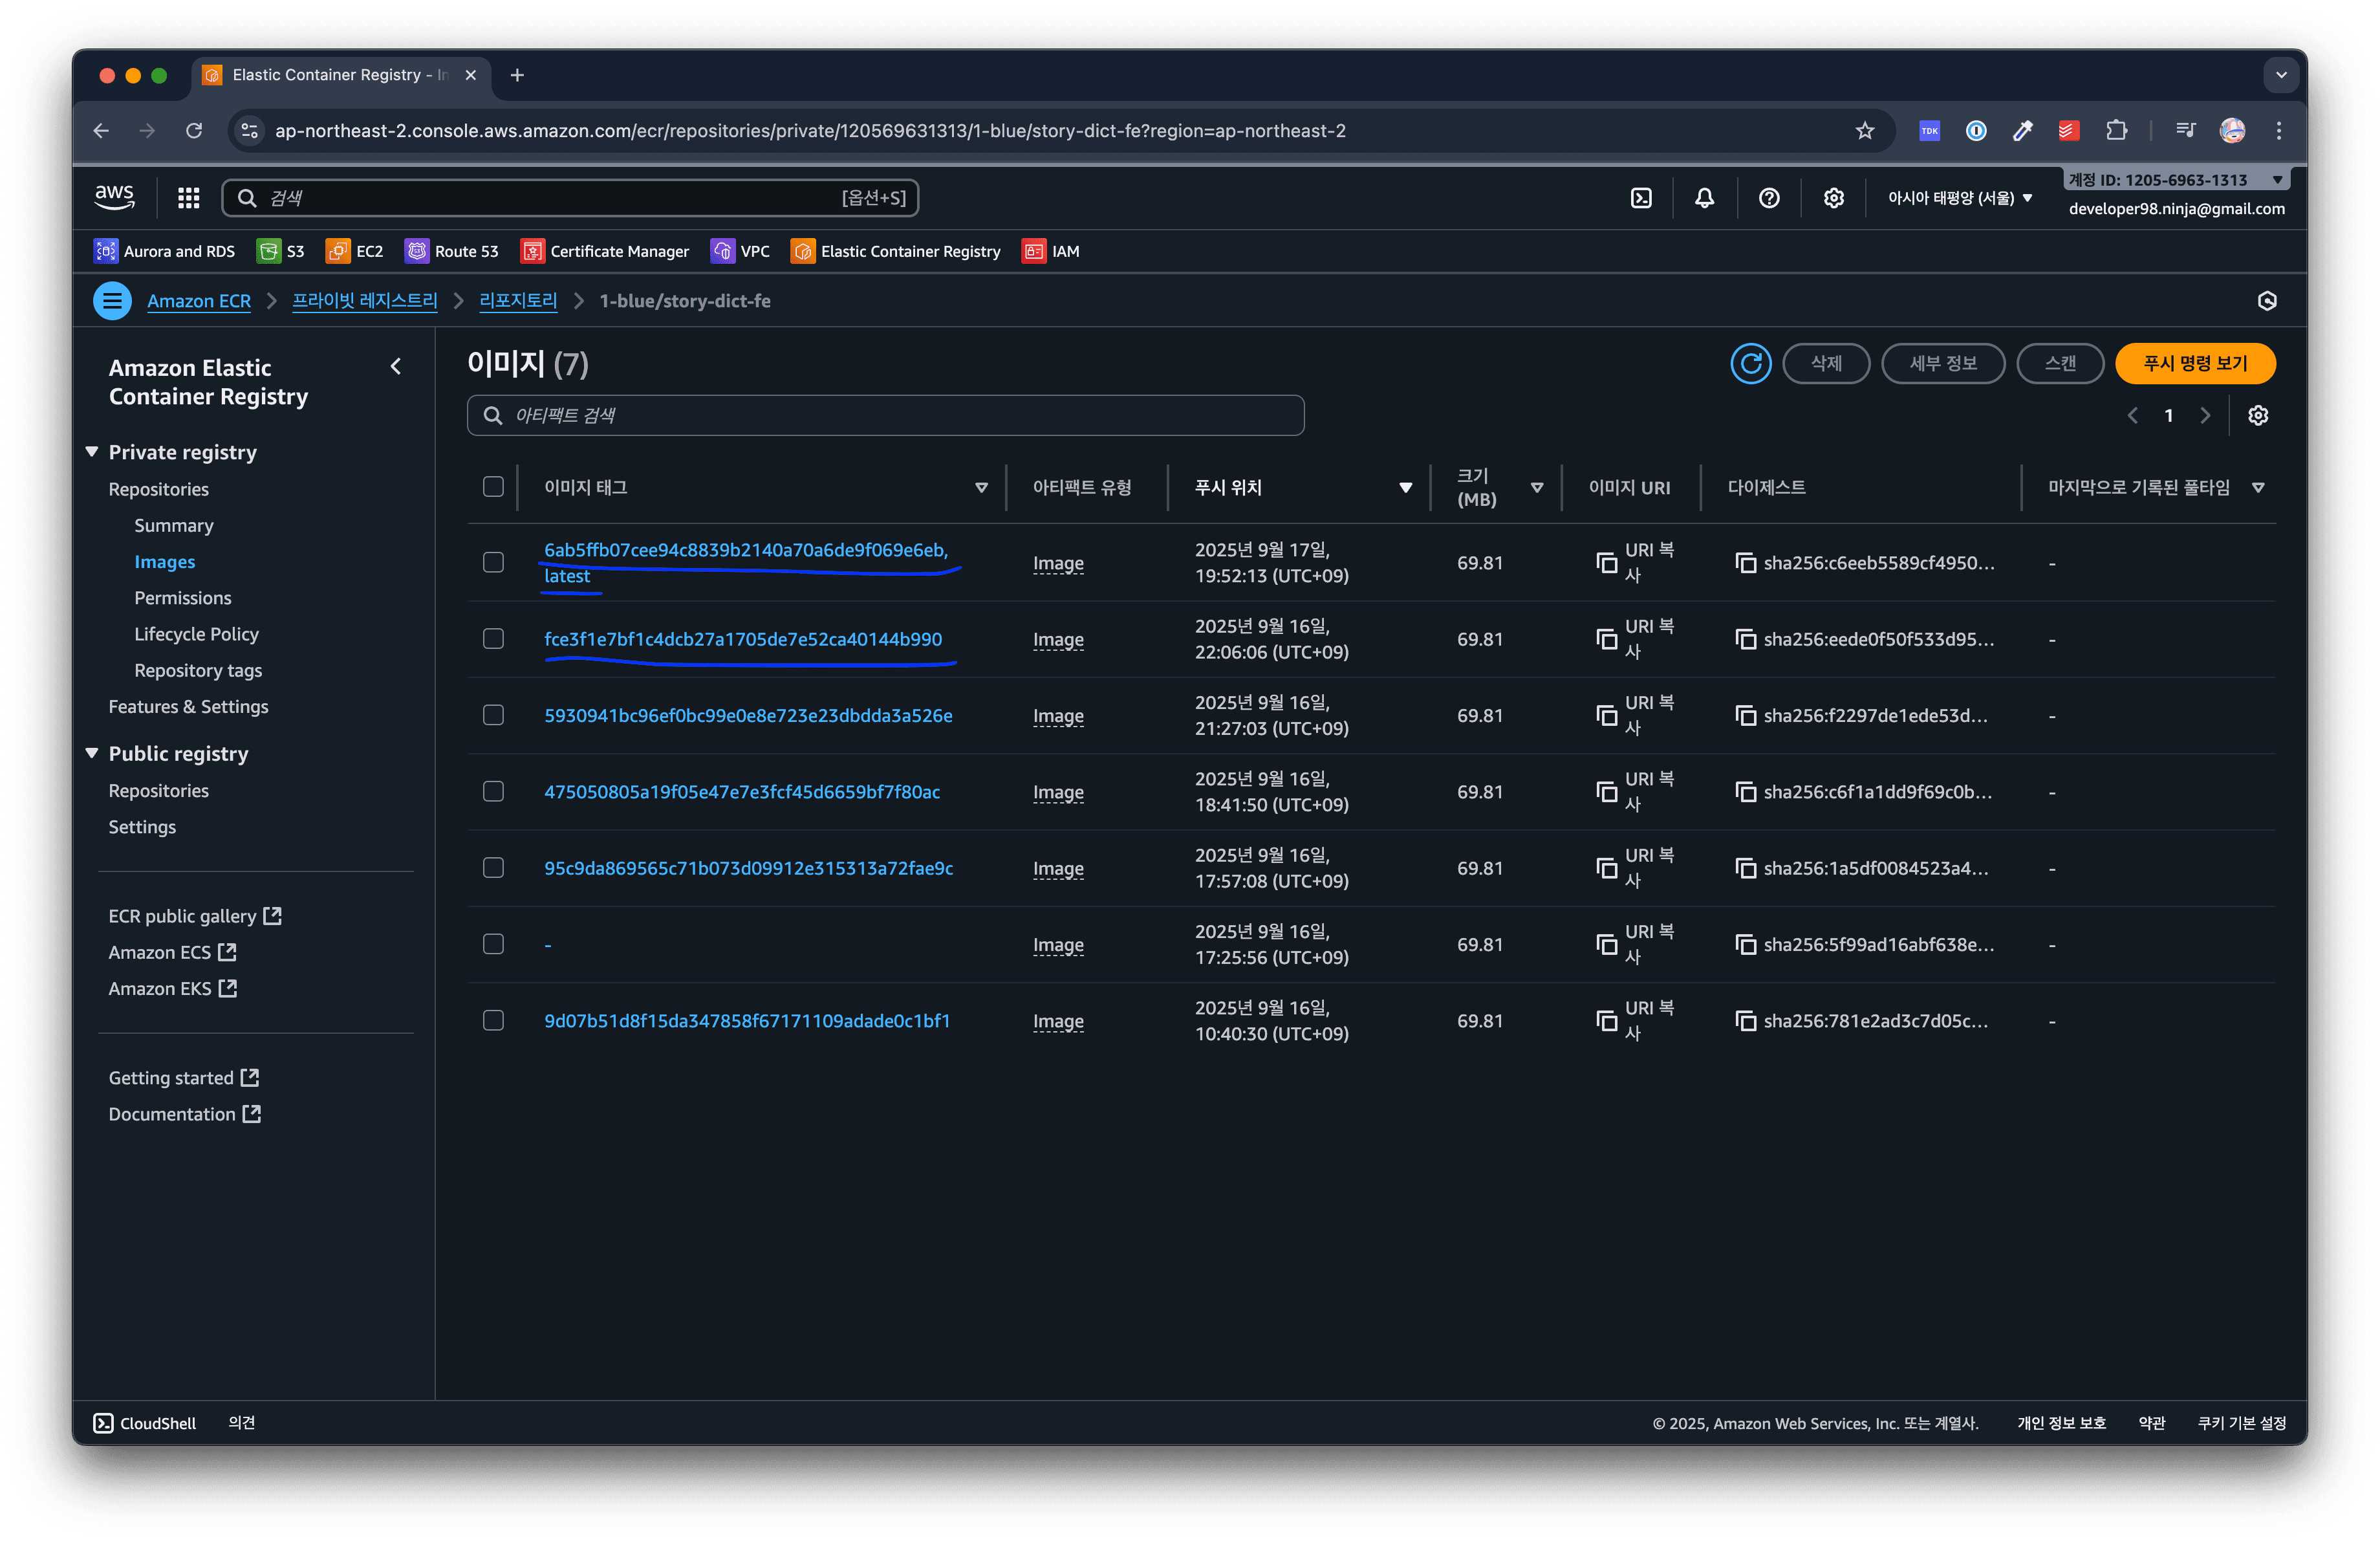Open CloudShell from the top toolbar icon
The width and height of the screenshot is (2380, 1541).
click(x=1641, y=198)
